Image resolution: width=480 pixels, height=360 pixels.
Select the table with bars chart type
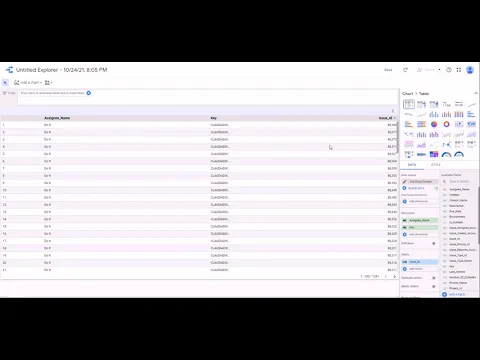(421, 104)
